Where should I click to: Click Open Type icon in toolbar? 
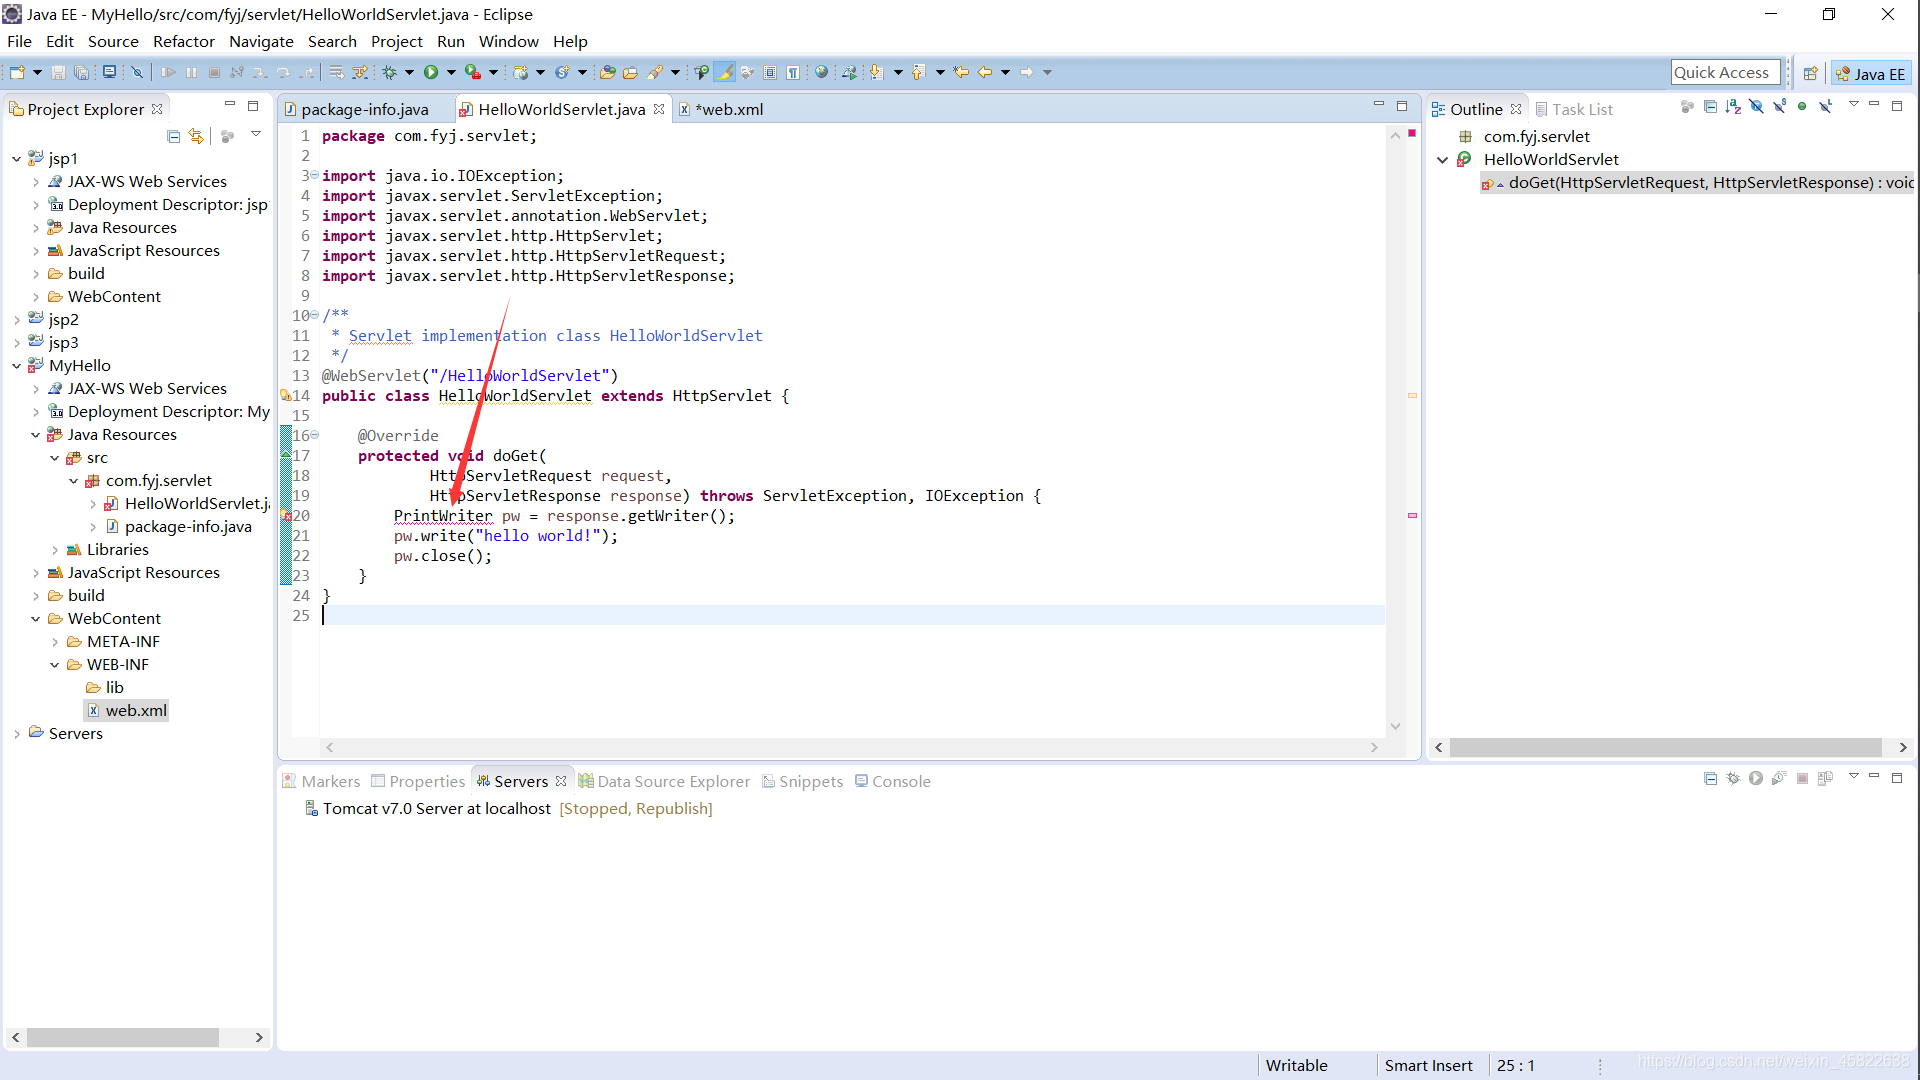click(x=607, y=72)
